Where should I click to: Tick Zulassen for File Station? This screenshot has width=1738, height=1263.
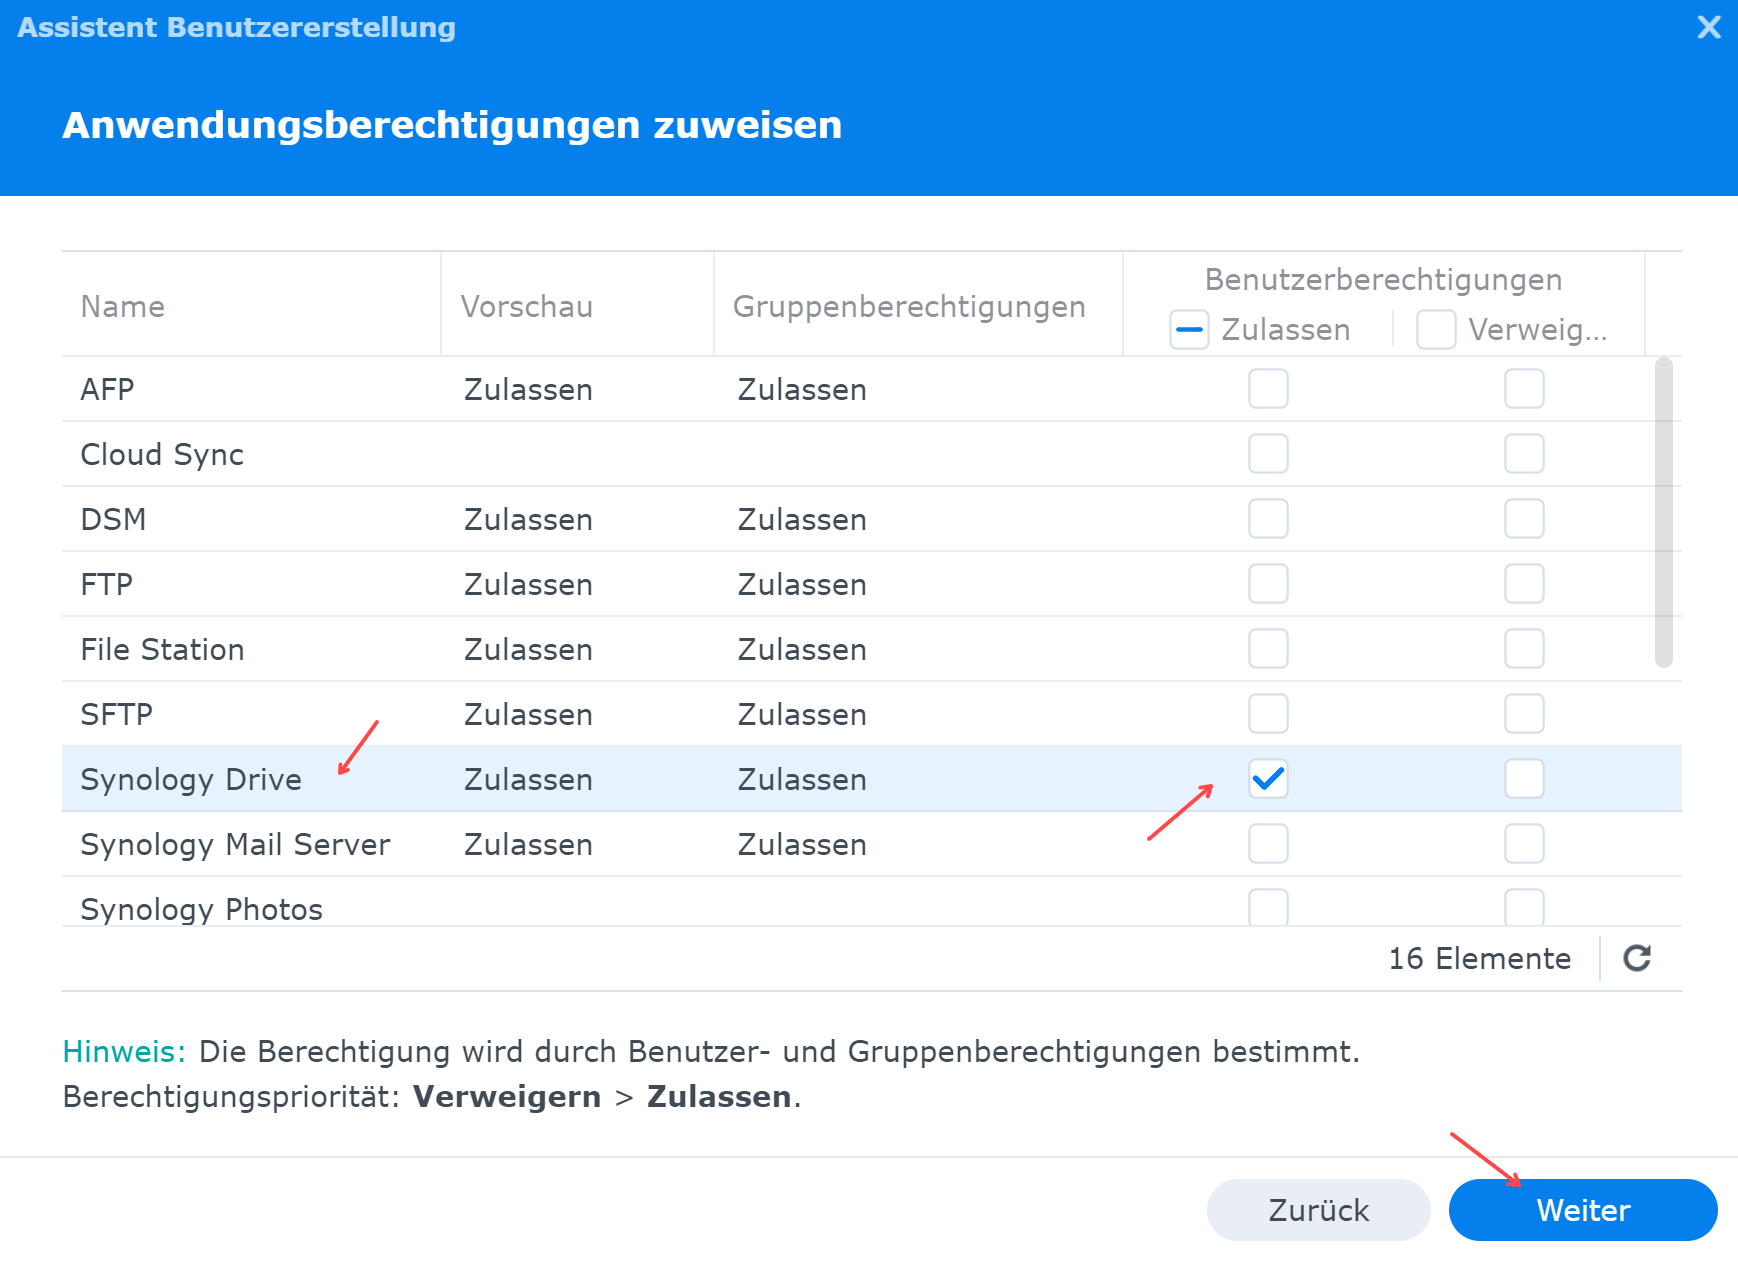1268,649
